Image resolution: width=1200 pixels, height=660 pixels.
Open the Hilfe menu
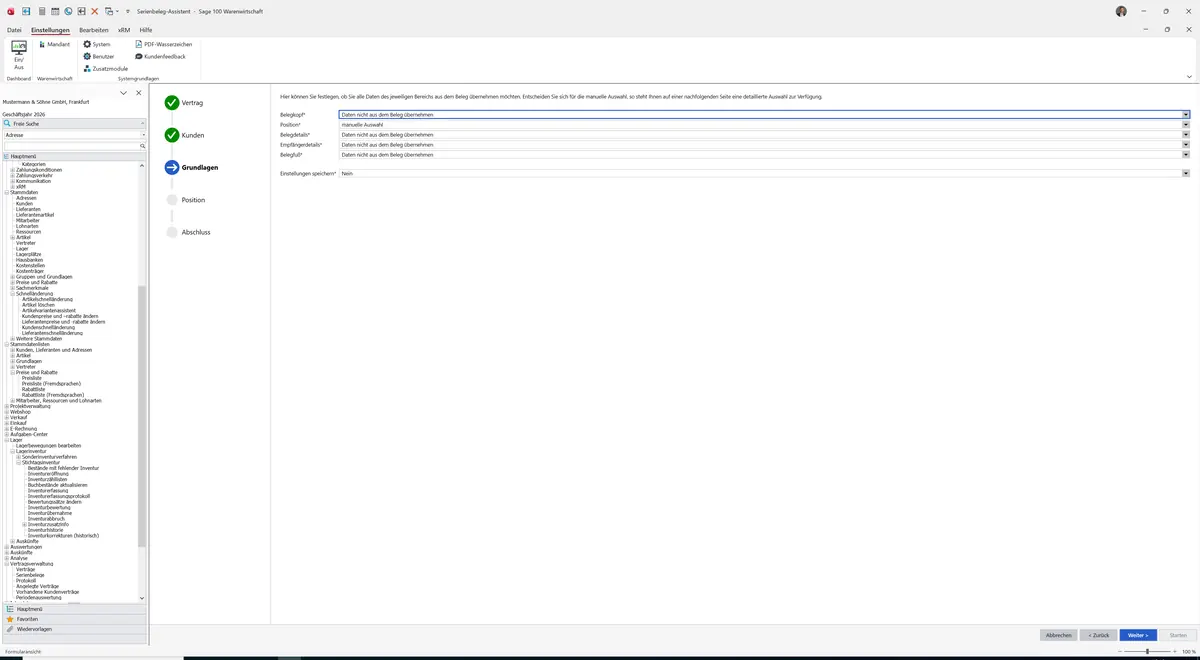[x=146, y=30]
